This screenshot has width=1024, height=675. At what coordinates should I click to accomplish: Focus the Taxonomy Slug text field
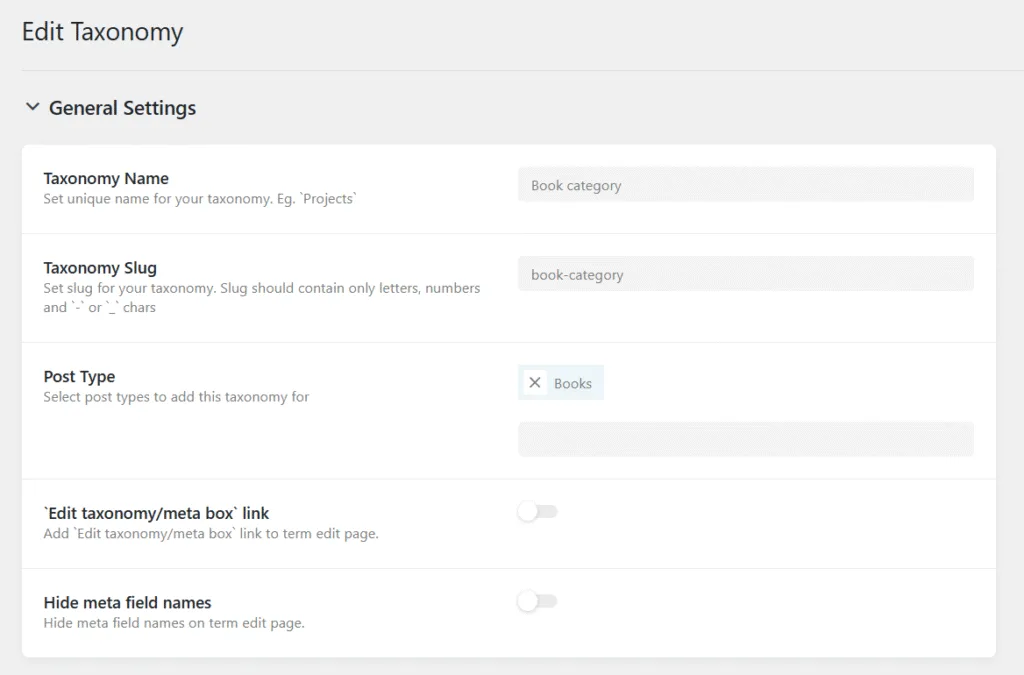[745, 275]
